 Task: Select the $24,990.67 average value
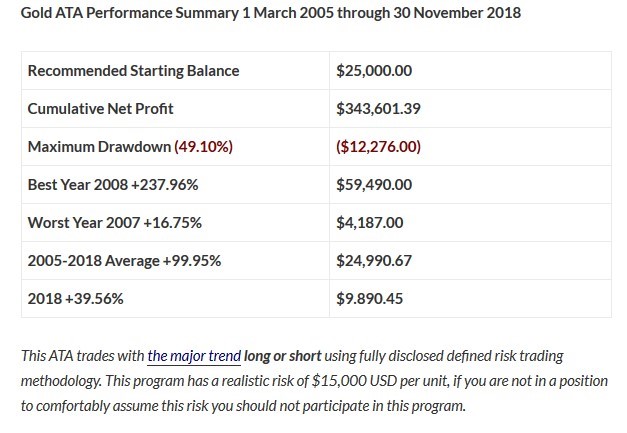tap(376, 260)
